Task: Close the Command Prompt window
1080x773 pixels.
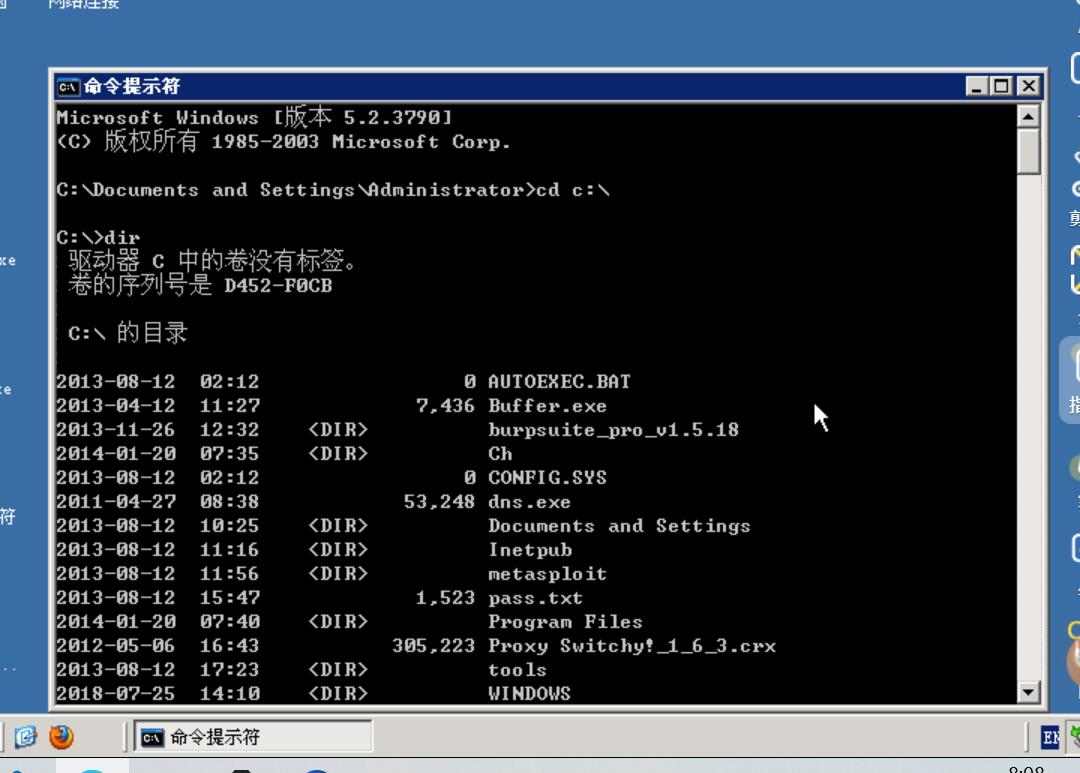Action: tap(1028, 86)
